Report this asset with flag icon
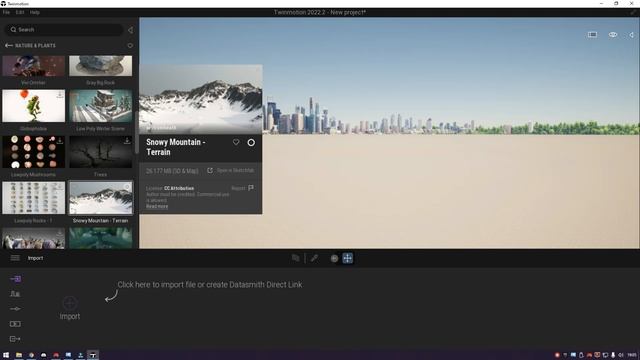 pyautogui.click(x=251, y=188)
